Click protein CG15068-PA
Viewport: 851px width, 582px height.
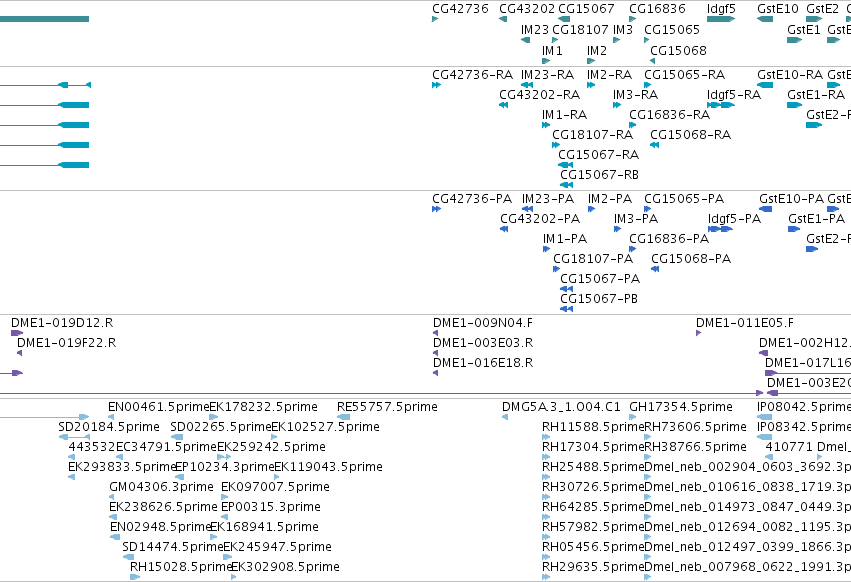click(691, 260)
